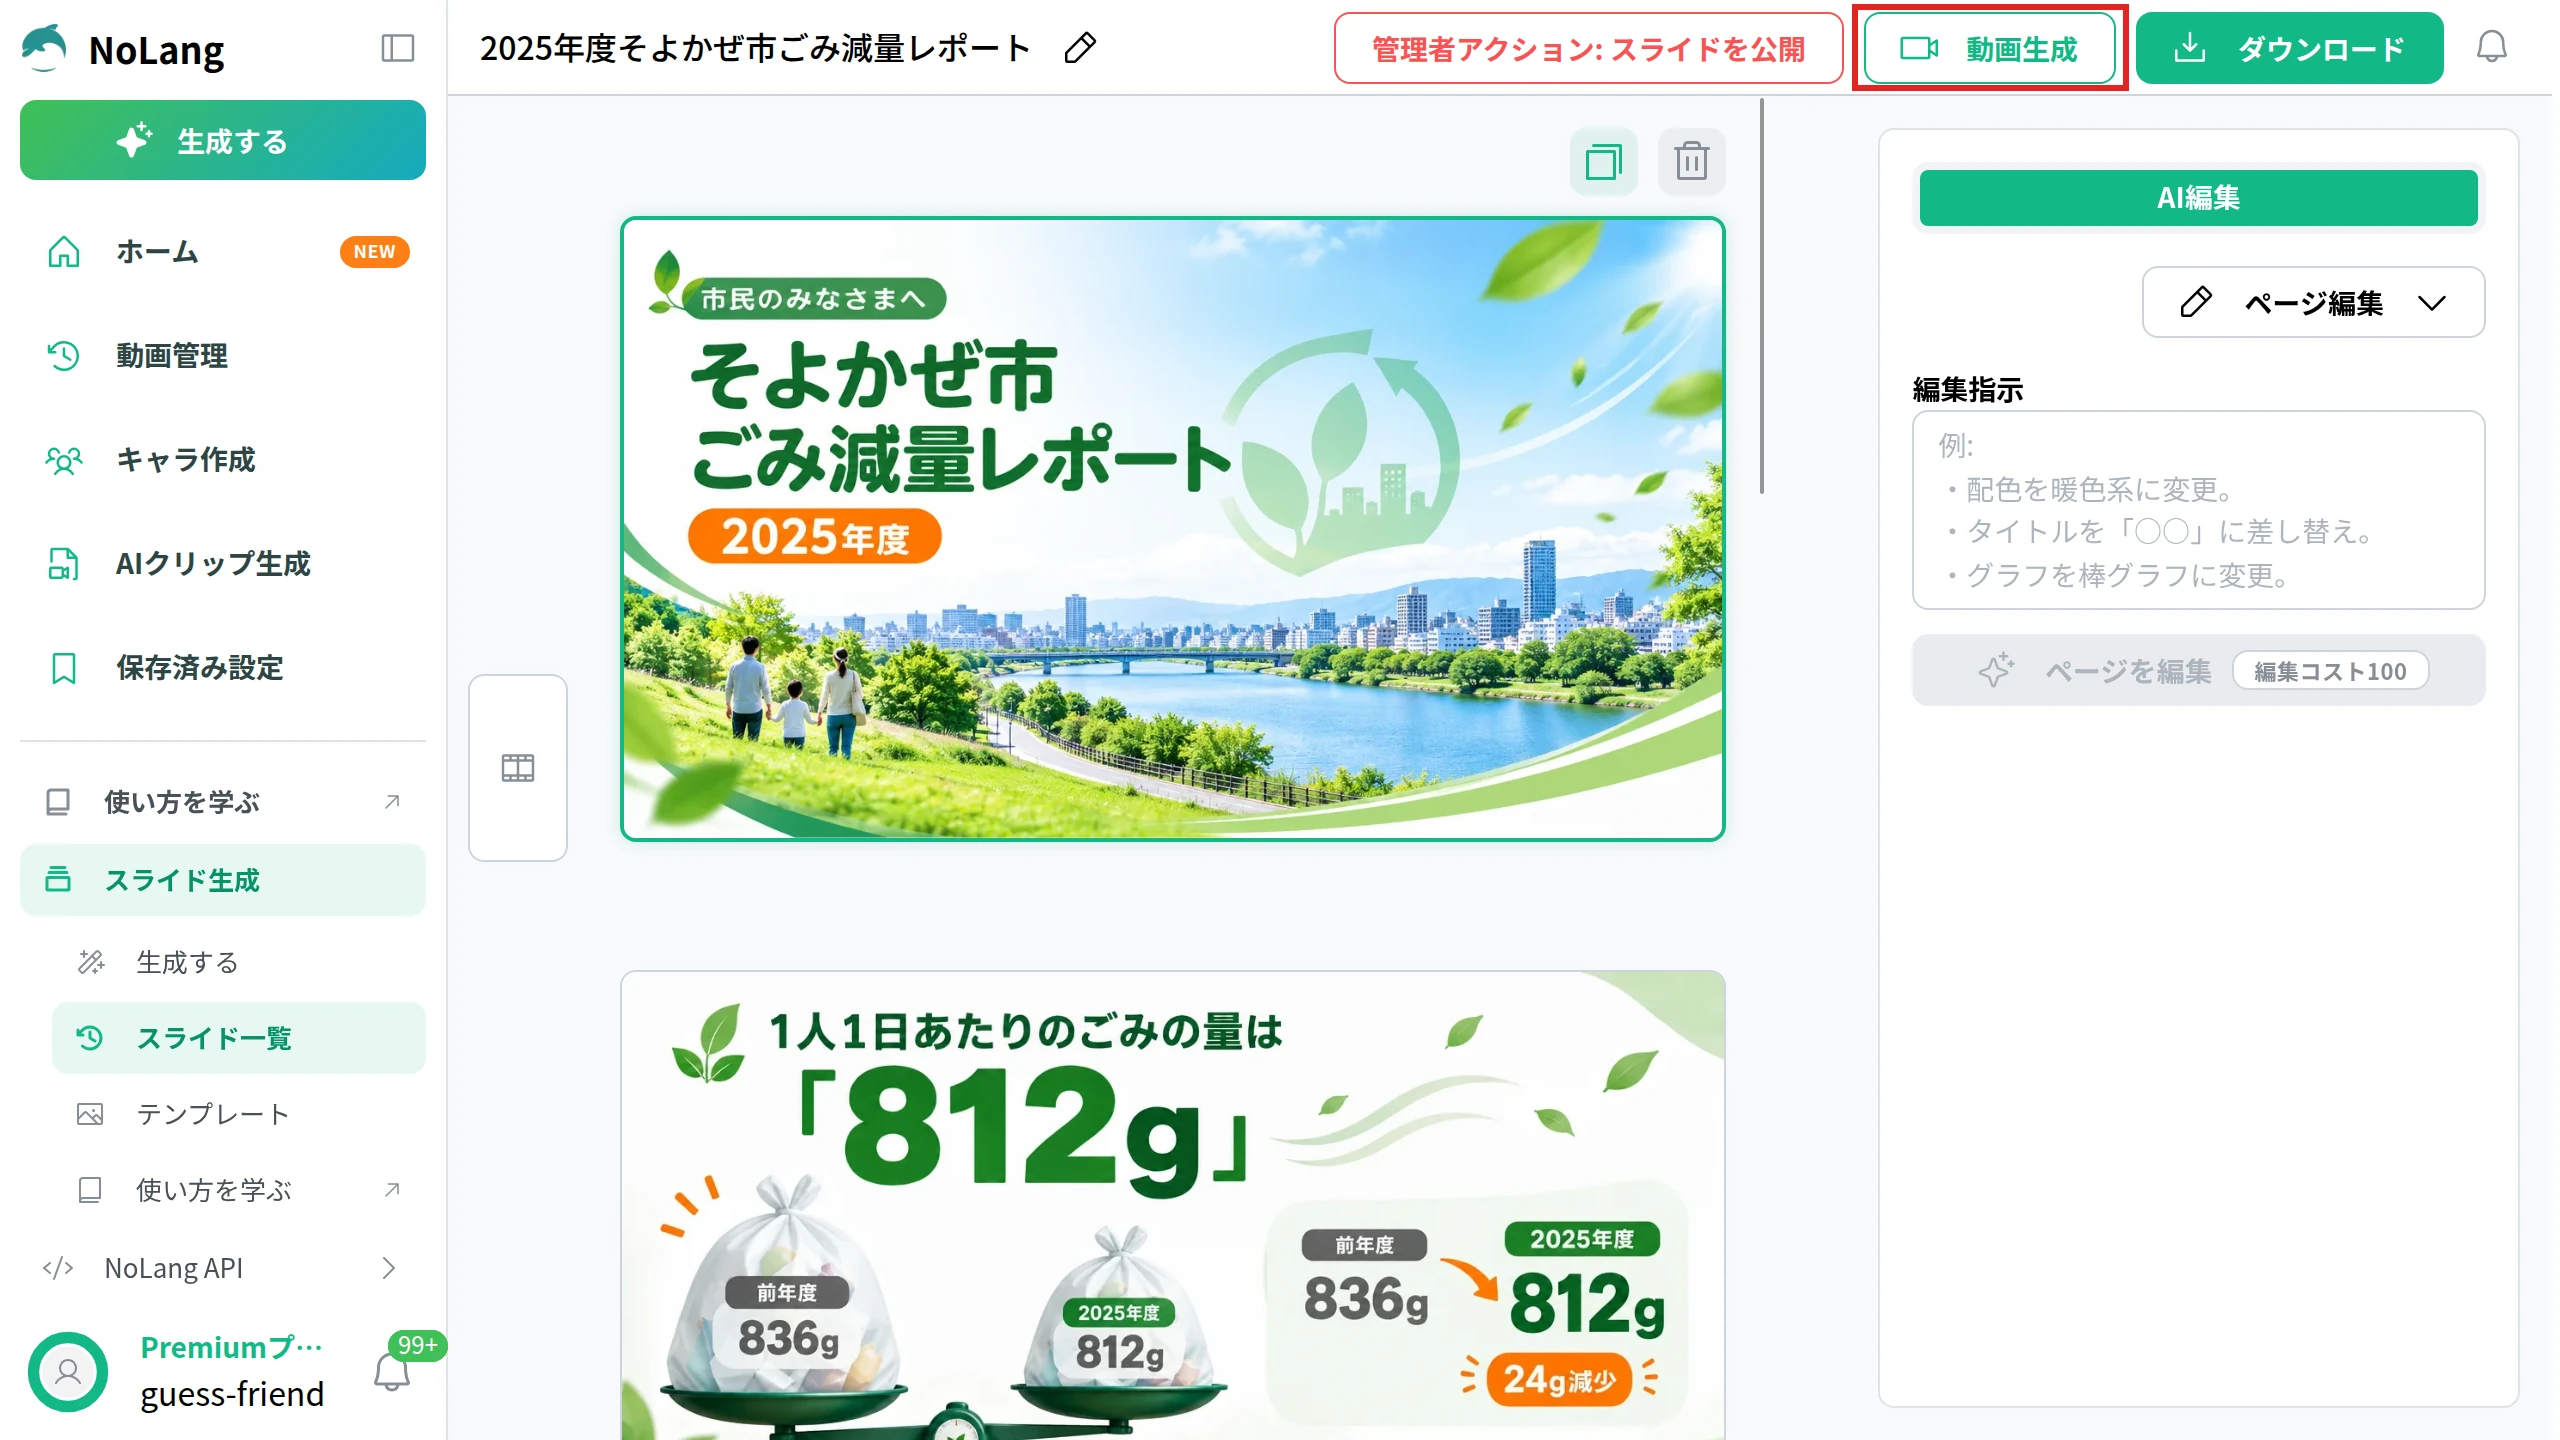Open キャラ作成 page

222,460
